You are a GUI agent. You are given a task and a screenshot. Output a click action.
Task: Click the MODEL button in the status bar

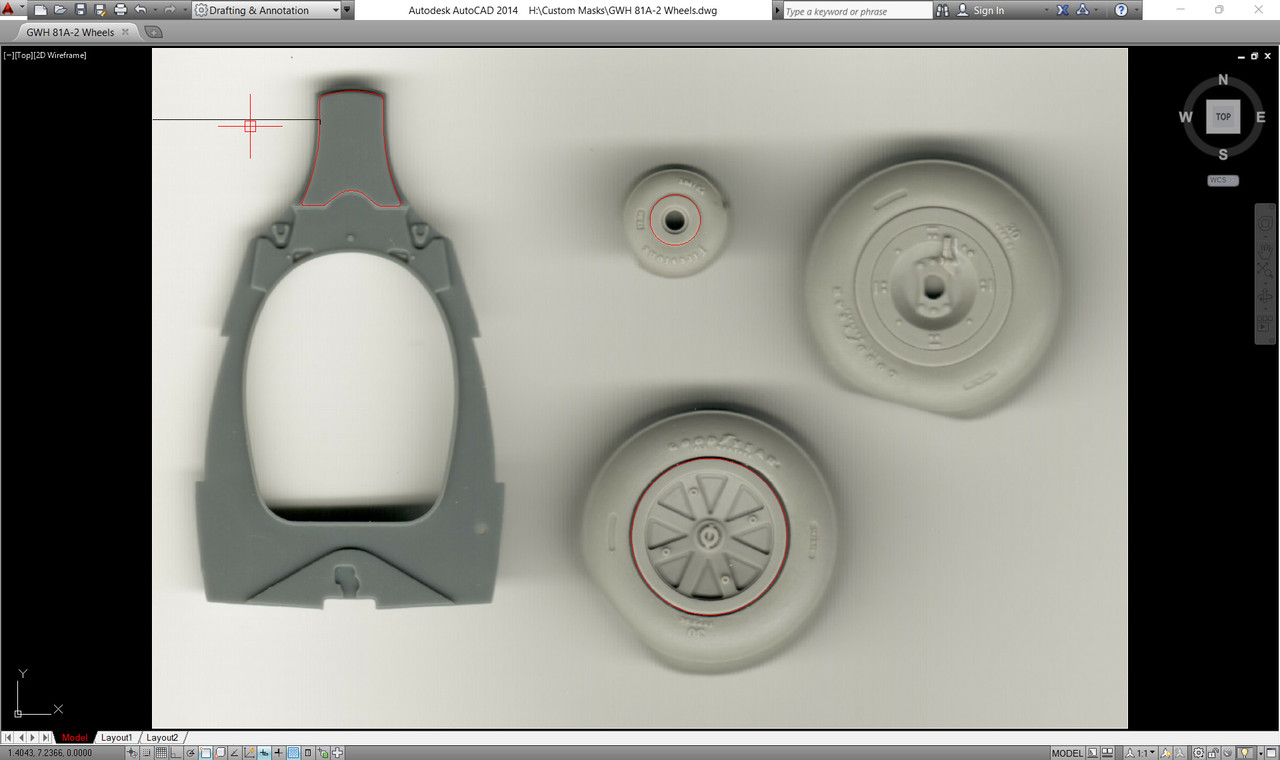(1066, 752)
